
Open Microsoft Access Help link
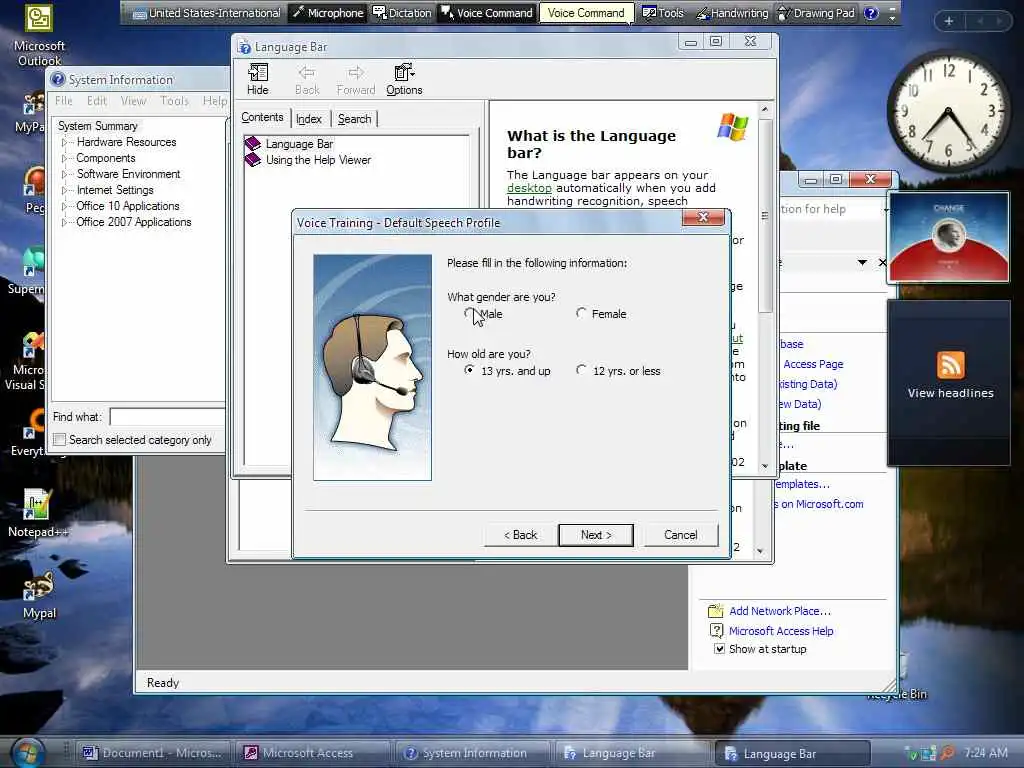tap(781, 631)
